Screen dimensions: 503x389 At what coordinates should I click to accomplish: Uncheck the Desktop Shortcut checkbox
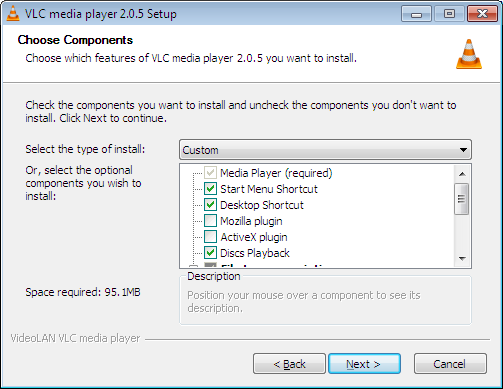[x=210, y=205]
